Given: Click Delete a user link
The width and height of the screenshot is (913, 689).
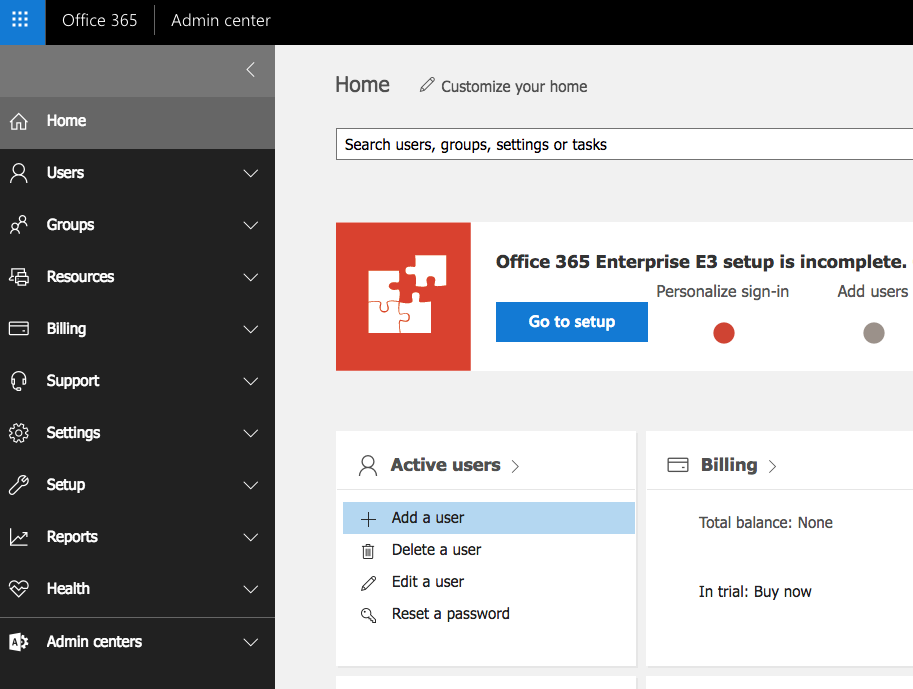Looking at the screenshot, I should [x=437, y=550].
